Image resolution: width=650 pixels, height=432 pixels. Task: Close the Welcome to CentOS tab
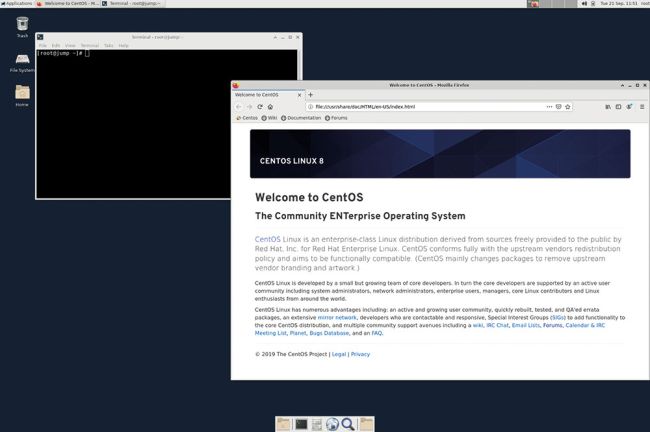tap(299, 95)
